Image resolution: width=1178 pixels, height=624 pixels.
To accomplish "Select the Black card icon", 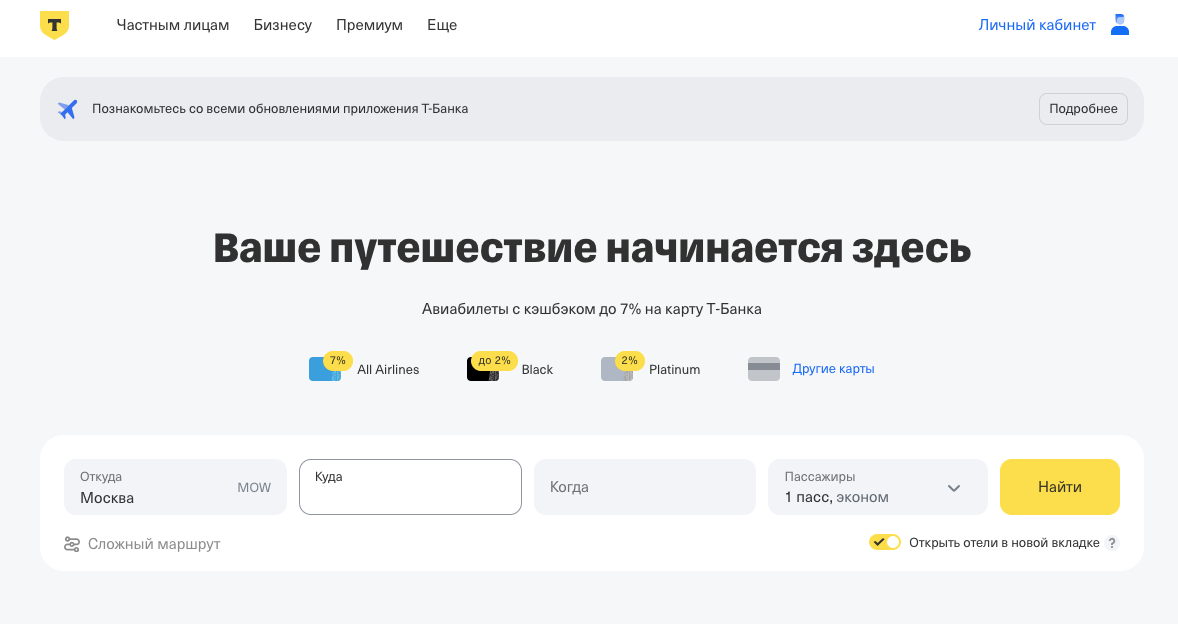I will pos(482,369).
